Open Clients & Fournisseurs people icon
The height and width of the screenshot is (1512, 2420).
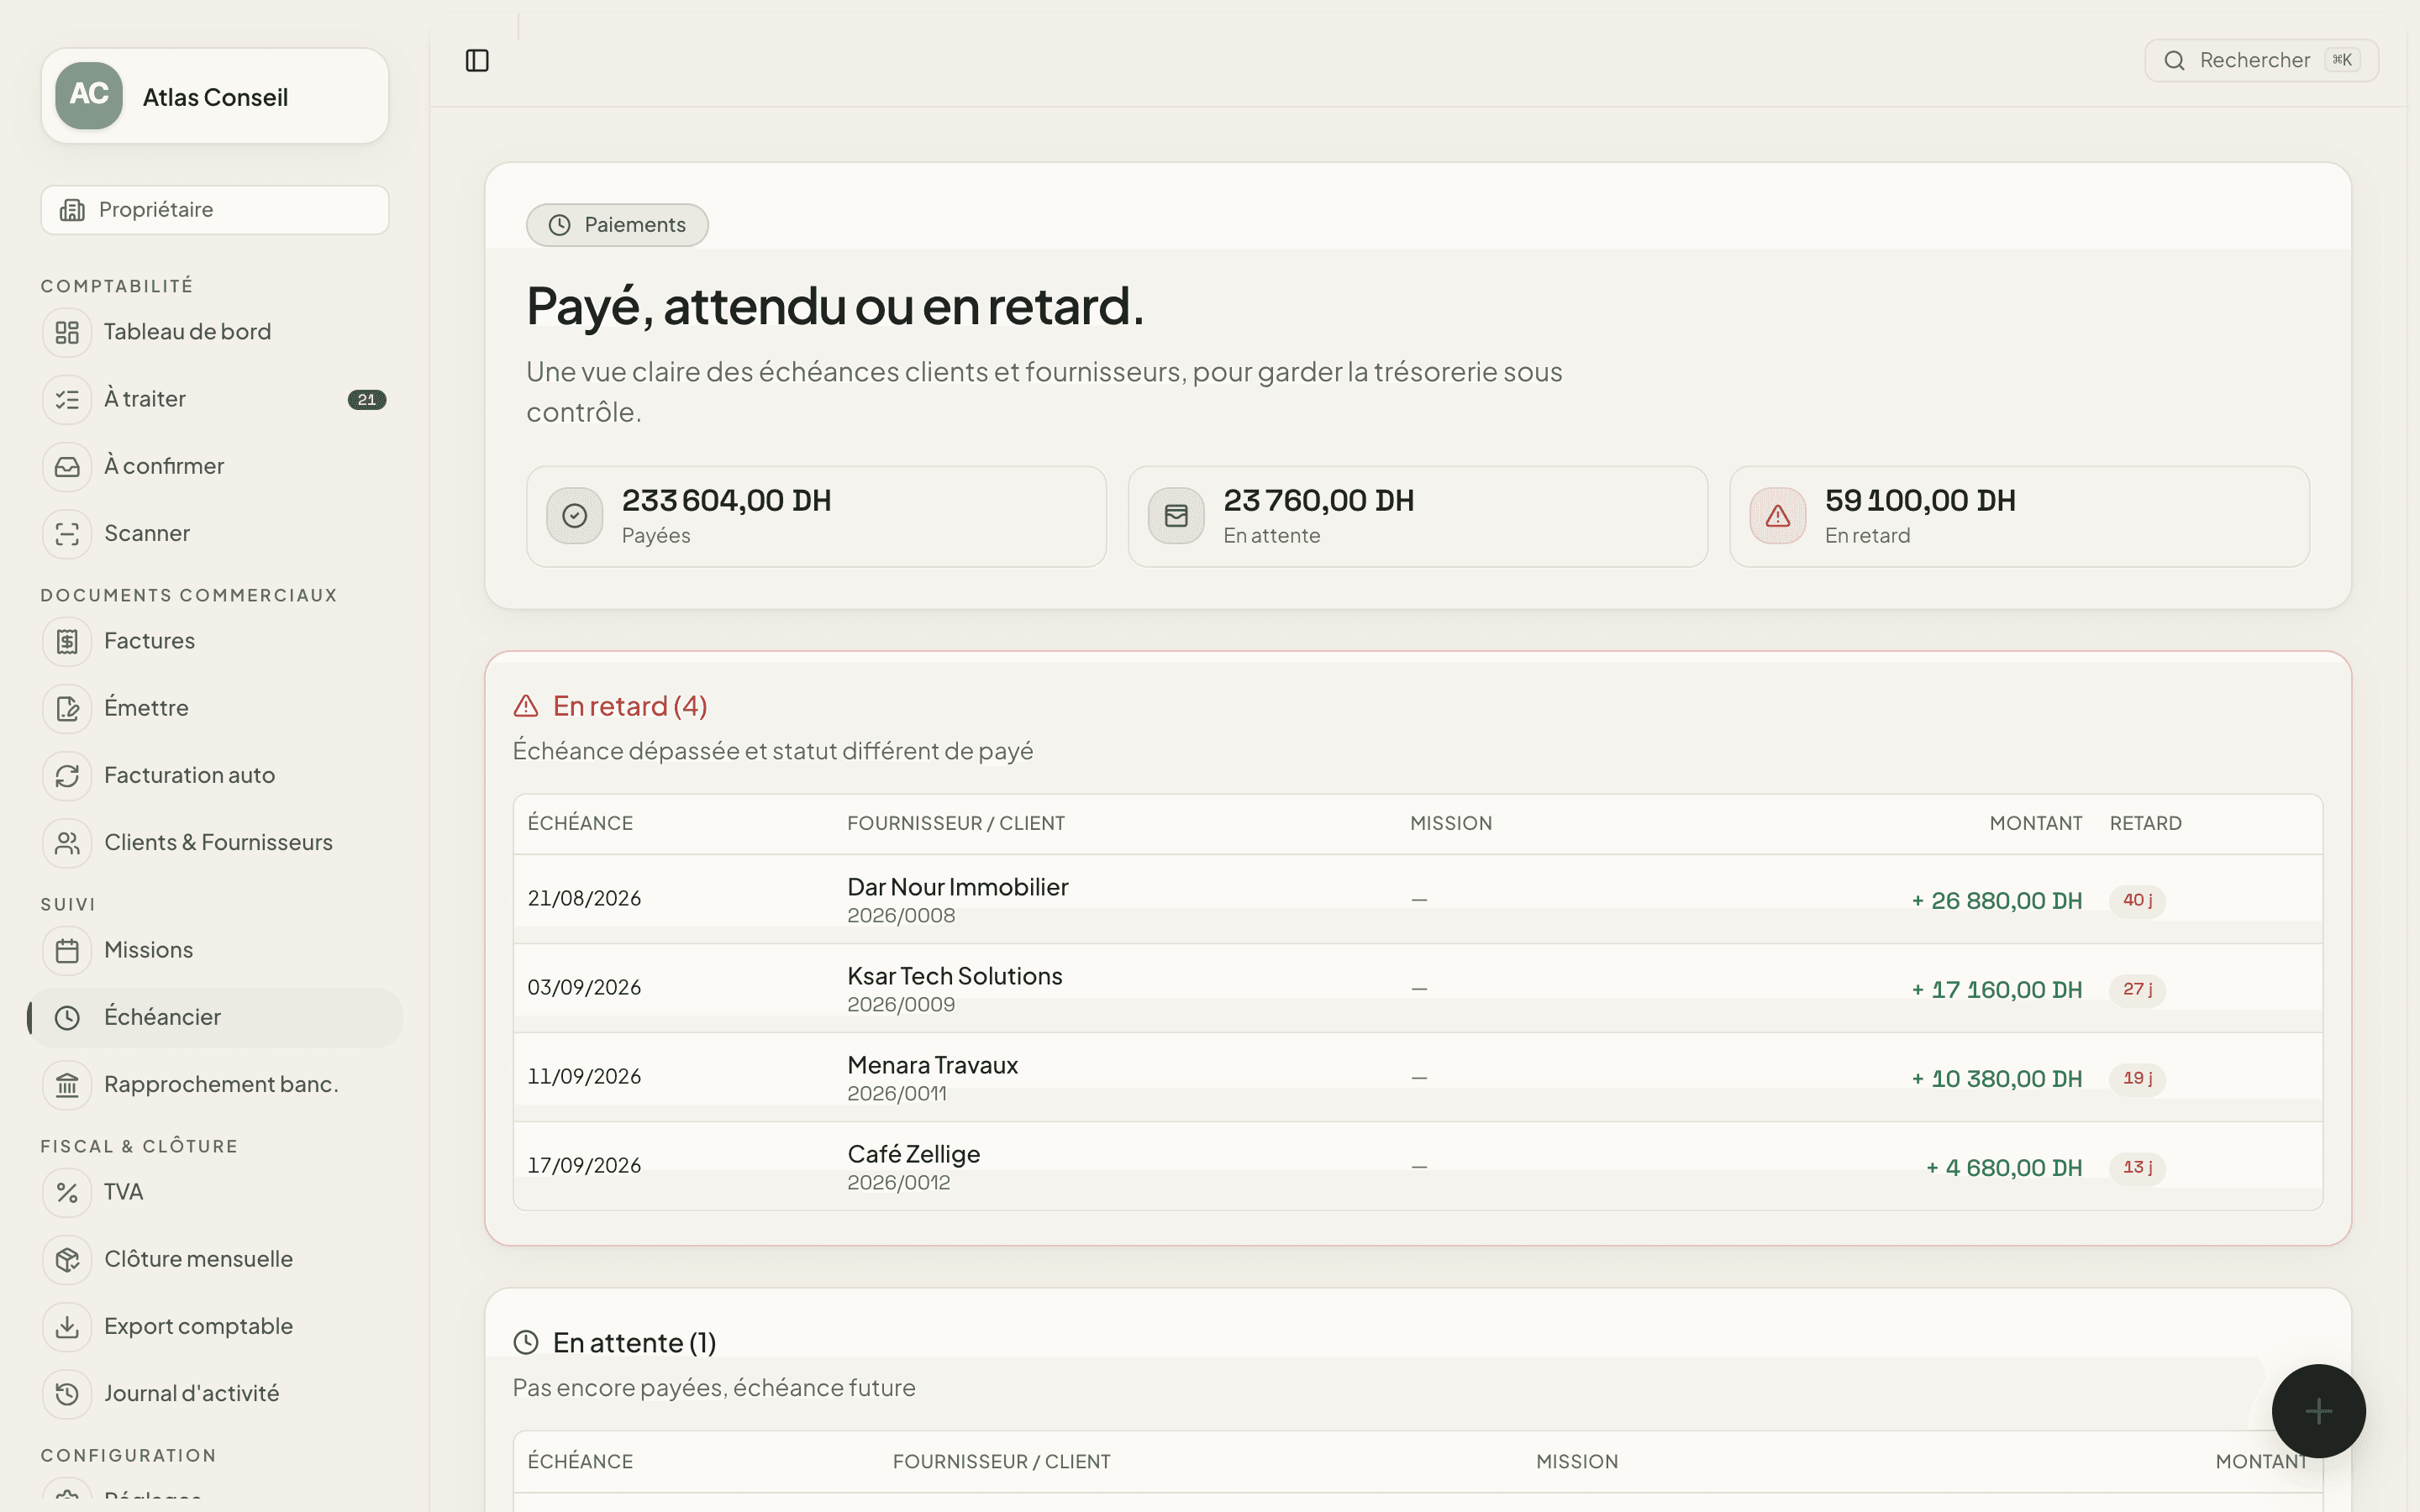67,843
